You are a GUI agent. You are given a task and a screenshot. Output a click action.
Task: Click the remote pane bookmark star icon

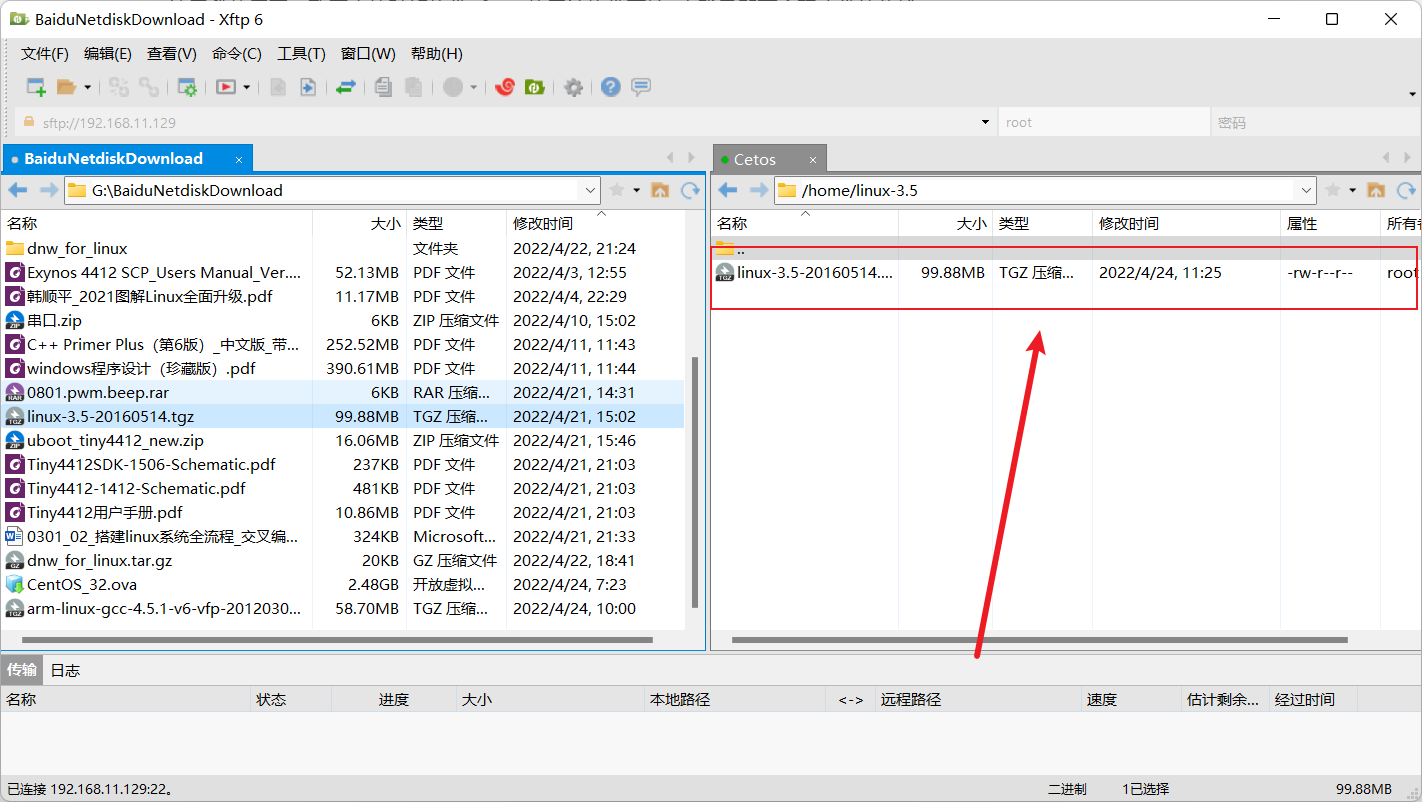pos(1332,190)
